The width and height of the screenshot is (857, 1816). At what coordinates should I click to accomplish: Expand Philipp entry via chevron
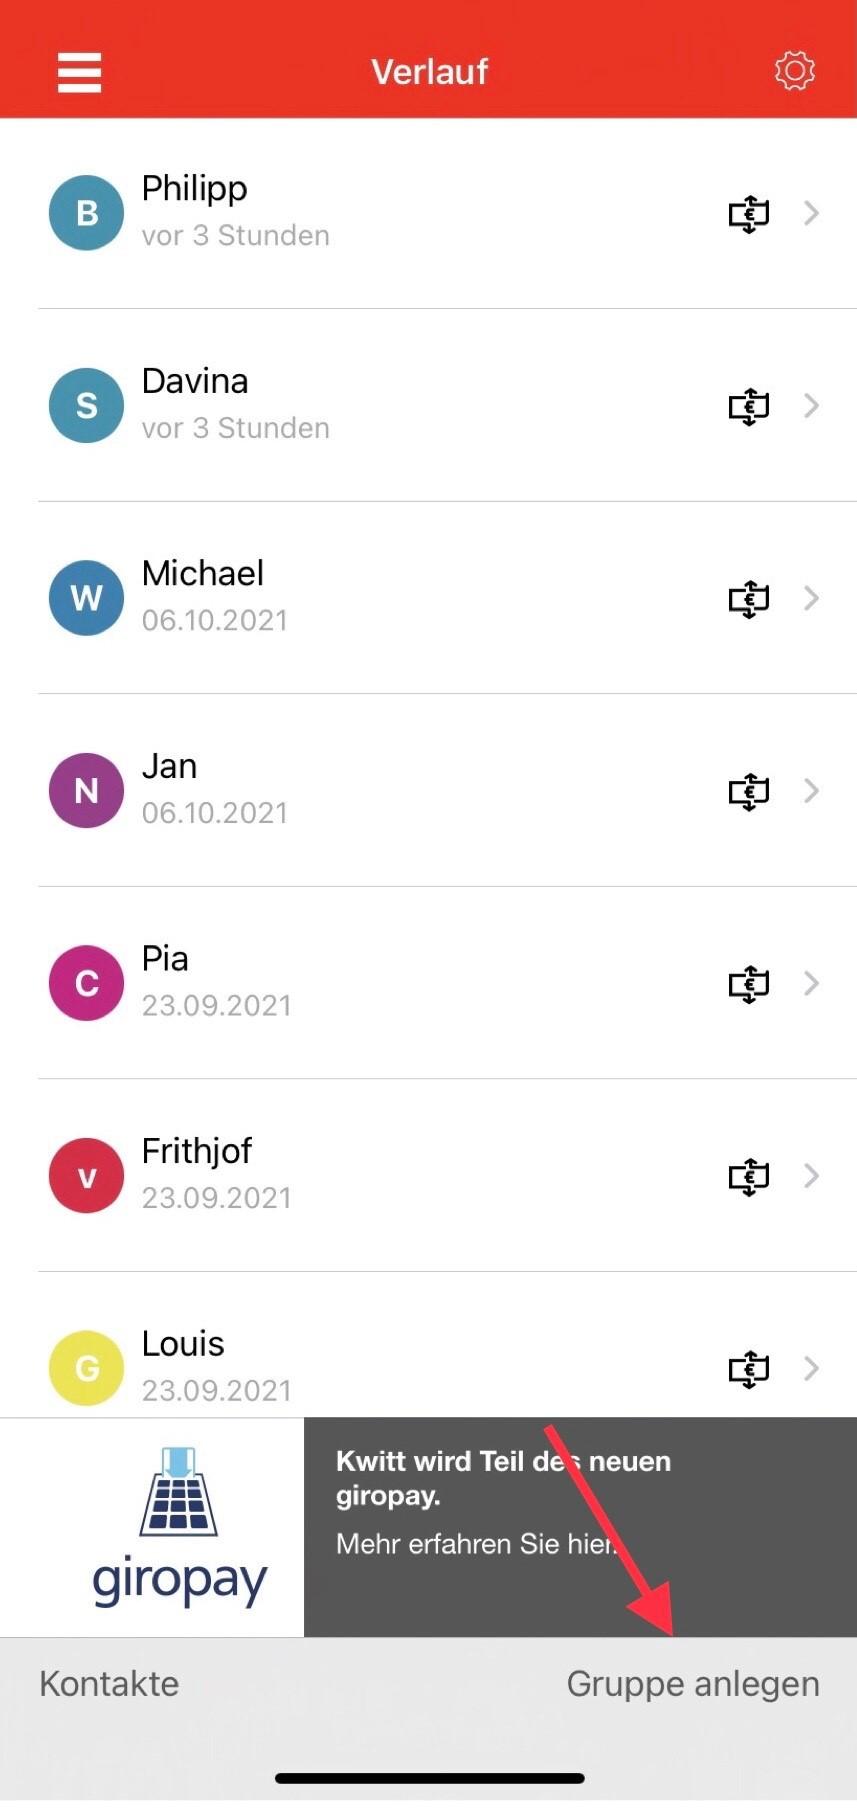(812, 213)
